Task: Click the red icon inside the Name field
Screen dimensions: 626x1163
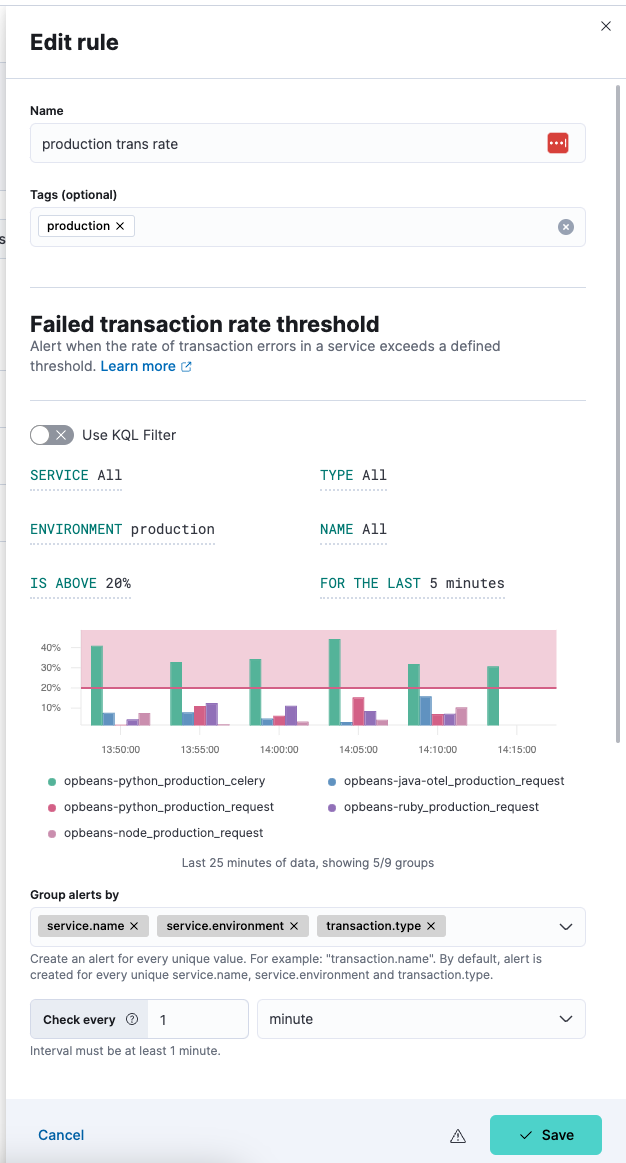Action: pyautogui.click(x=558, y=143)
